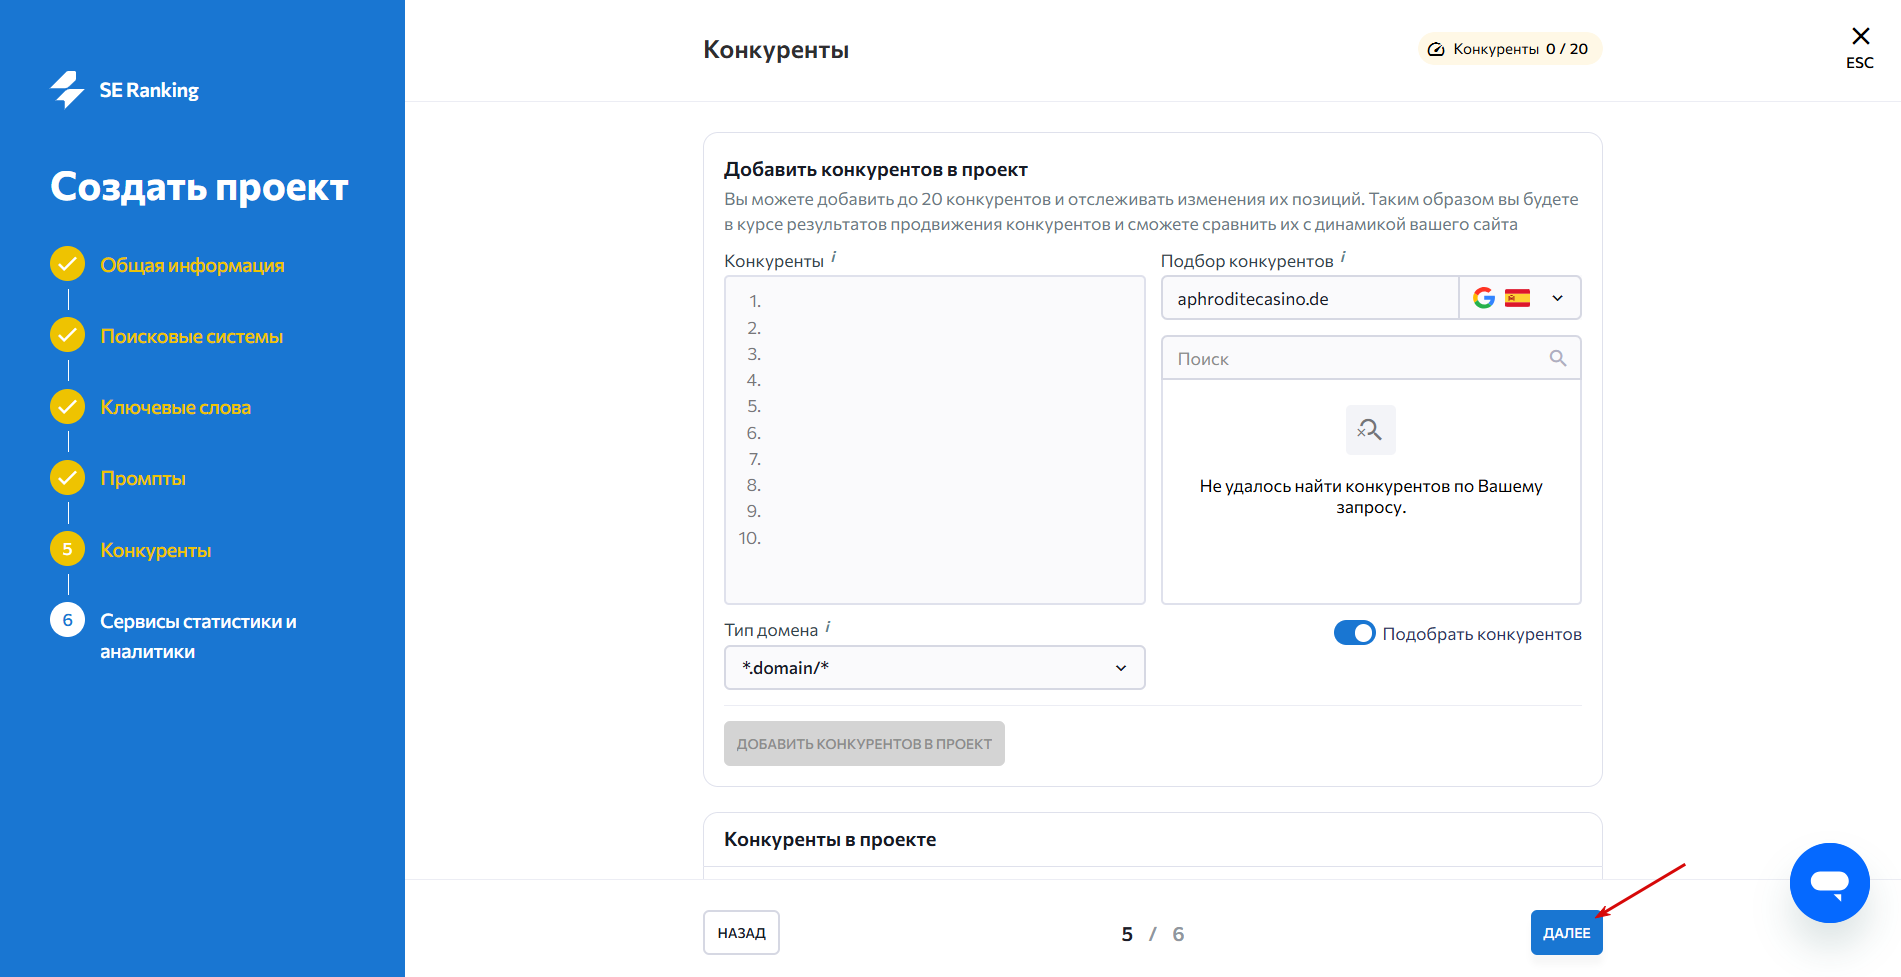Select the Промпты step in sidebar

143,479
